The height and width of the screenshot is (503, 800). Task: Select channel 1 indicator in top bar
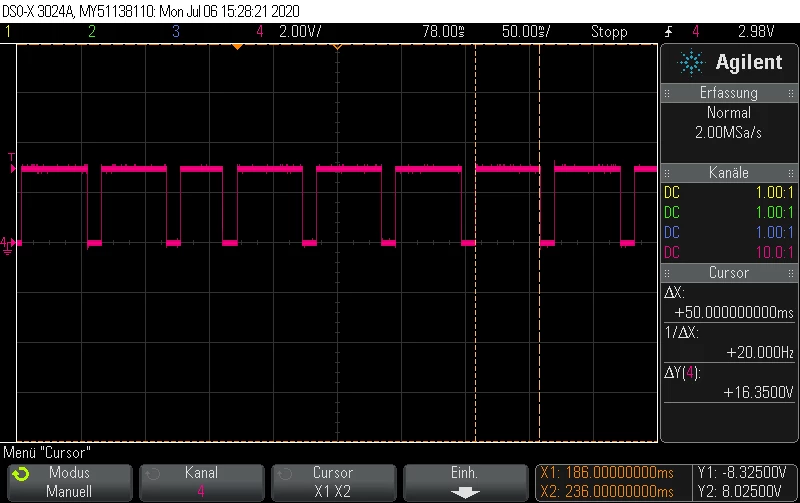(x=8, y=32)
